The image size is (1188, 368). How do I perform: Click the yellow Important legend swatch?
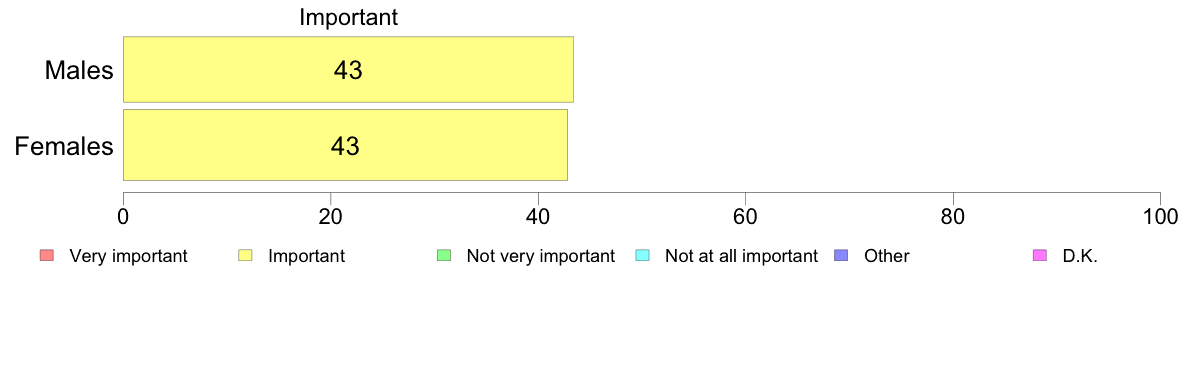[x=245, y=256]
